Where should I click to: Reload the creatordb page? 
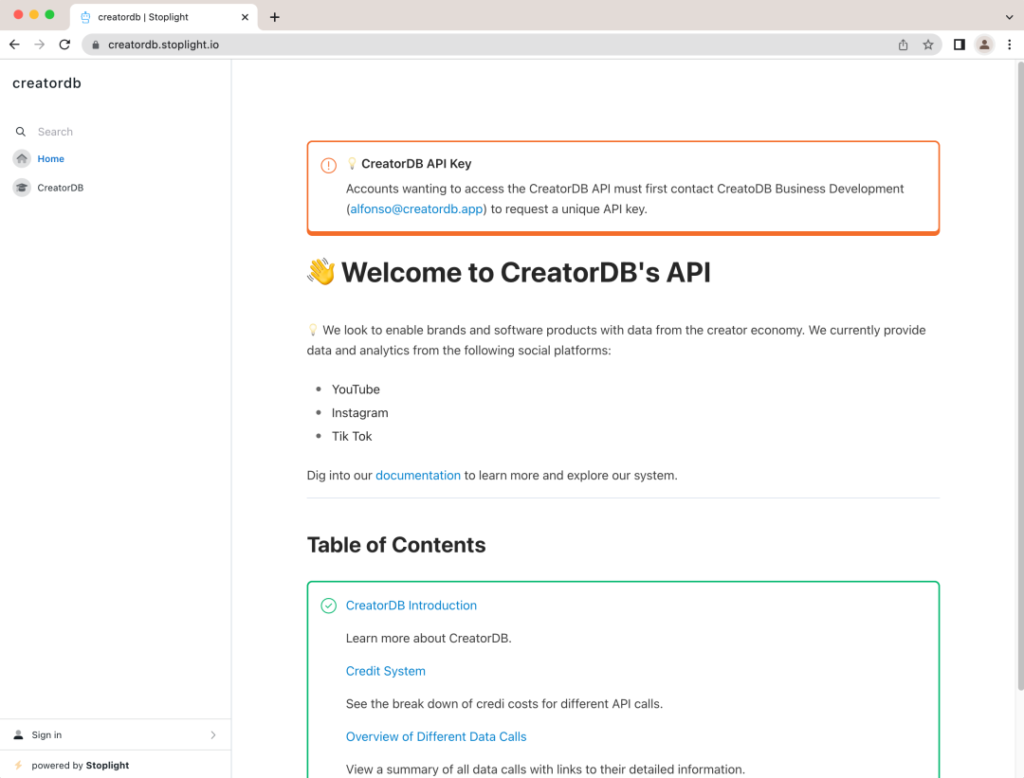64,44
